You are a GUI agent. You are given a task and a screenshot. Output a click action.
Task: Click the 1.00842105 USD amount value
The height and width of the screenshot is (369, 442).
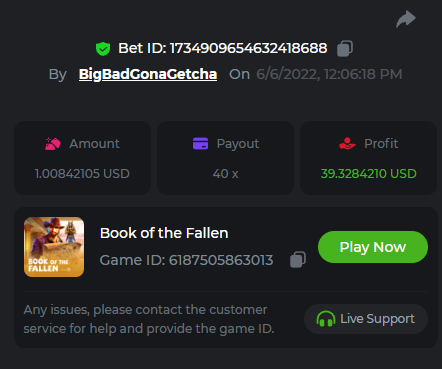pos(82,174)
